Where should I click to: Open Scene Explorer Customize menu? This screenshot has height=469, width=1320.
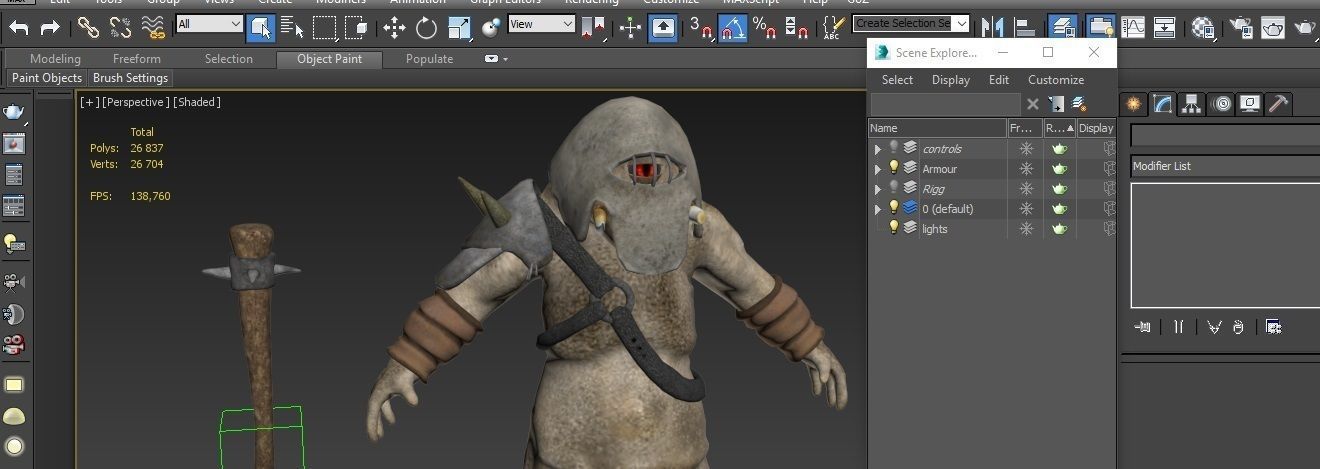[1056, 80]
